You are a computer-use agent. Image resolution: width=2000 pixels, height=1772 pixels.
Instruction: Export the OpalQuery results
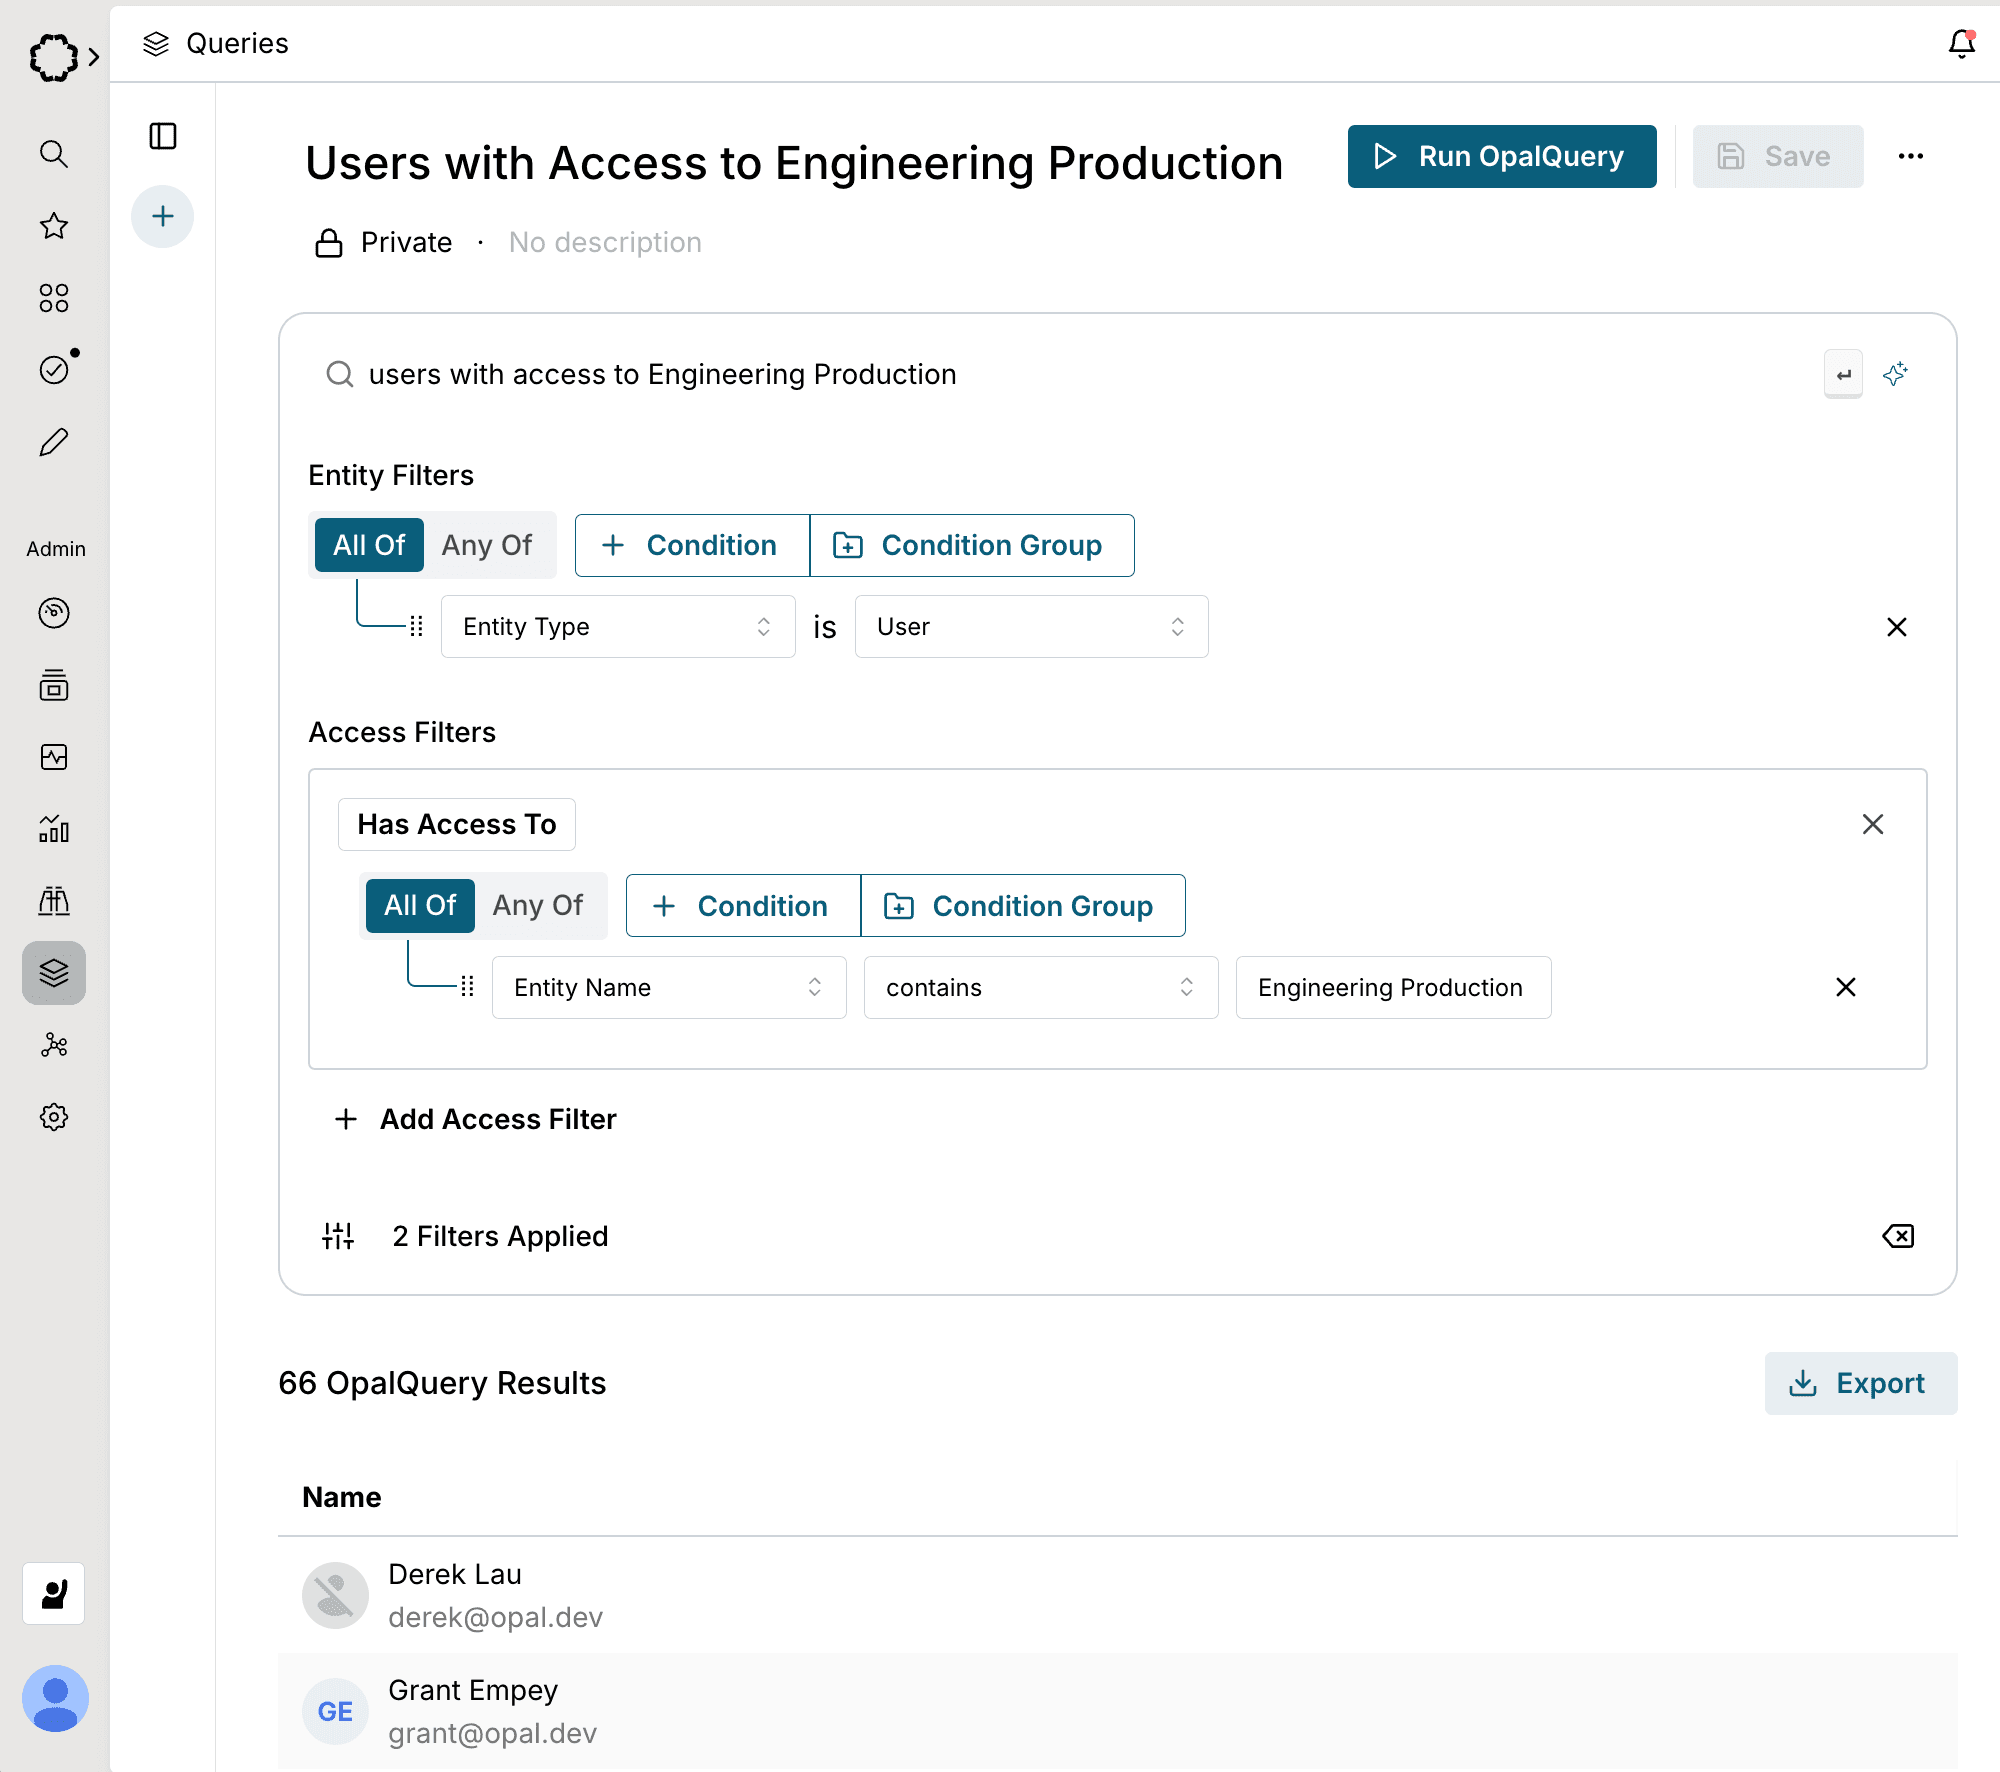click(1860, 1384)
